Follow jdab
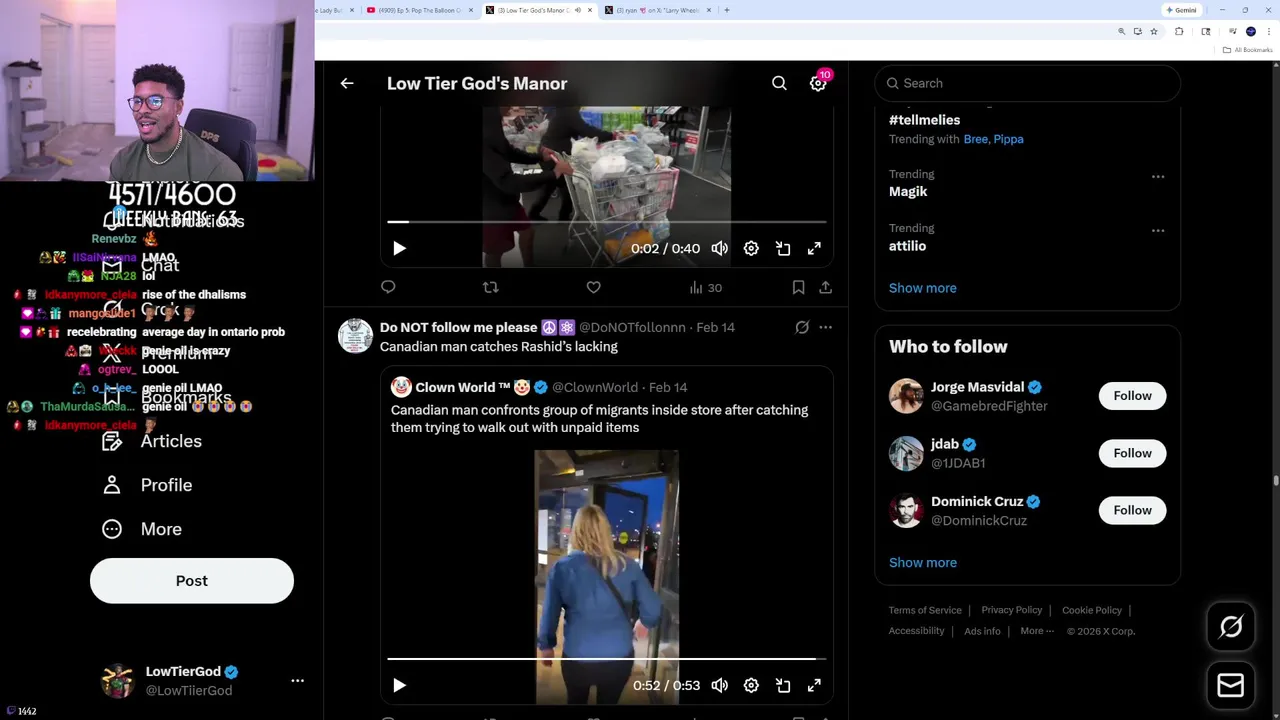Viewport: 1280px width, 720px height. [x=1132, y=453]
